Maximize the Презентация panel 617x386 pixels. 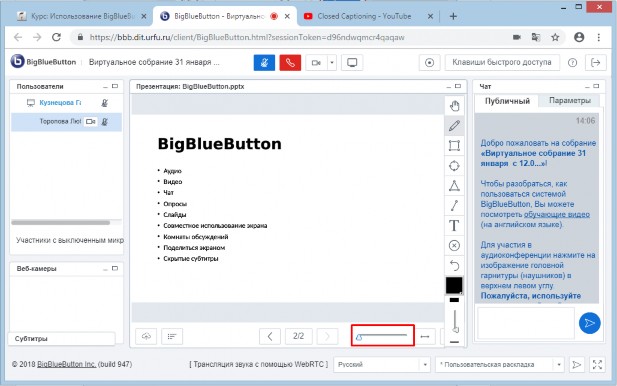458,86
